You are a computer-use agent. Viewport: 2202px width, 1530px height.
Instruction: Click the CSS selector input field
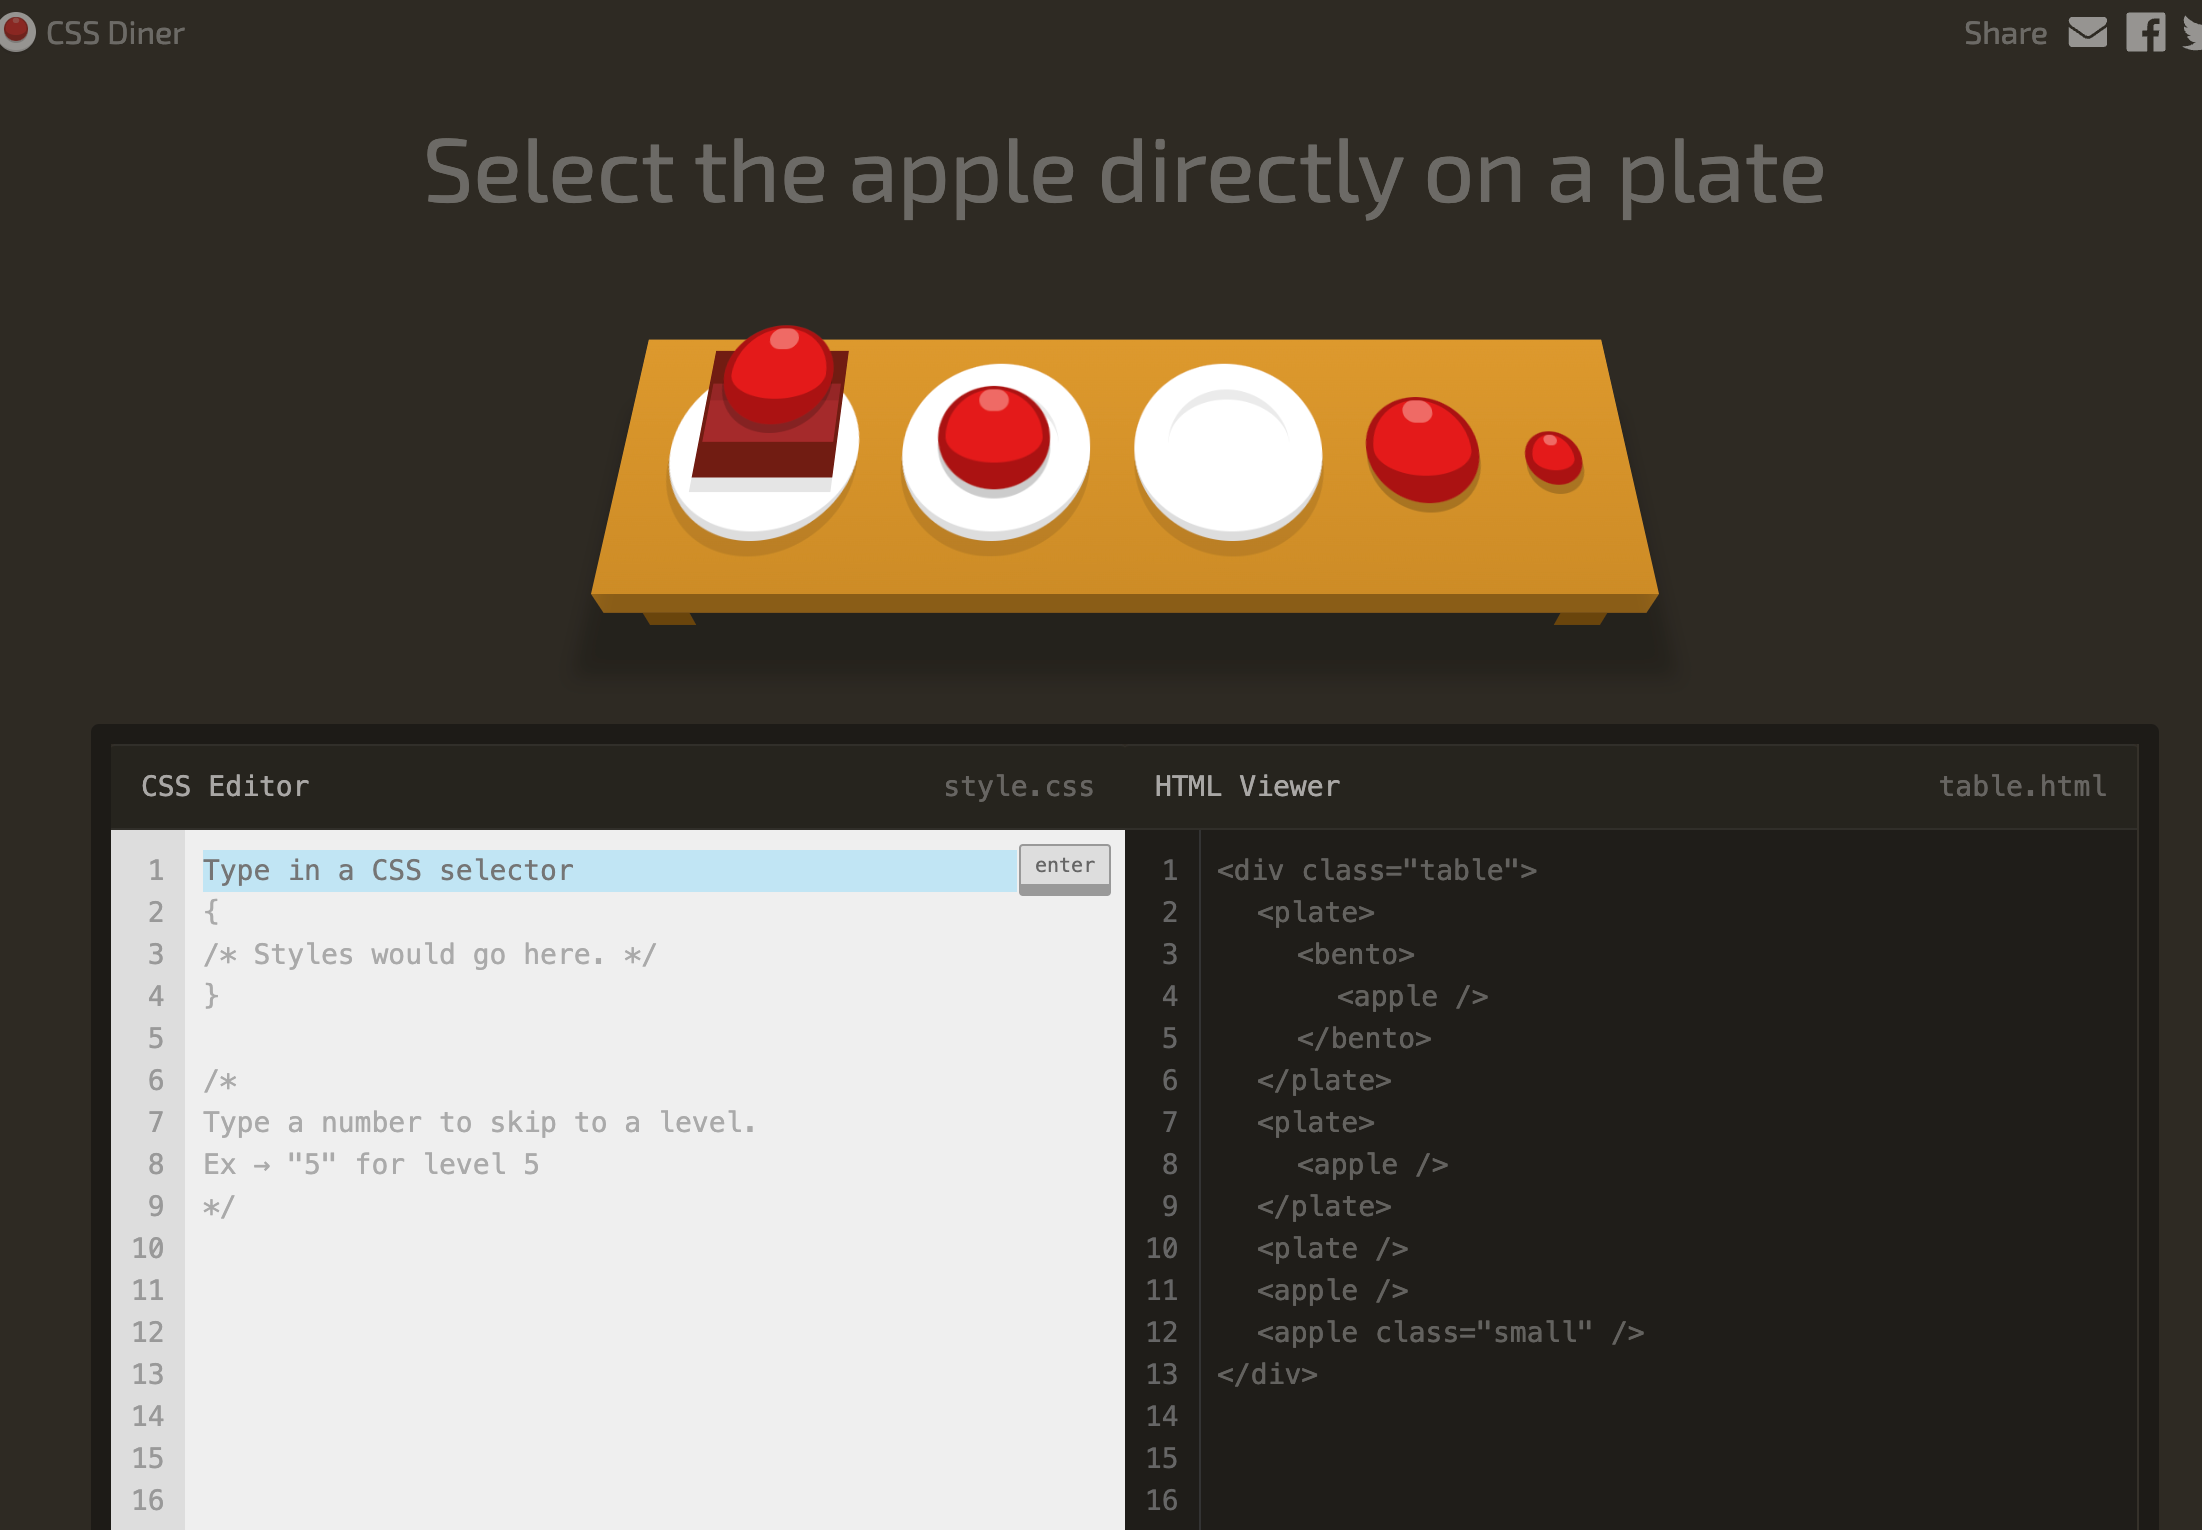click(608, 870)
